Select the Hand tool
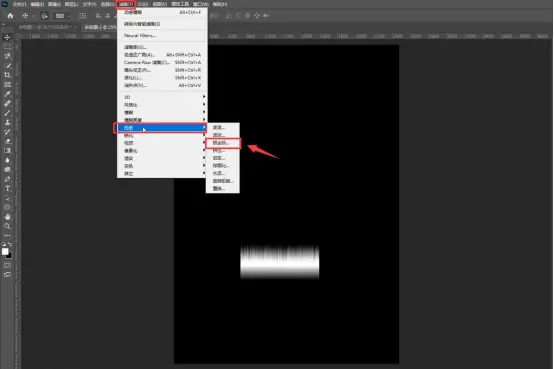The width and height of the screenshot is (554, 369). pos(7,217)
